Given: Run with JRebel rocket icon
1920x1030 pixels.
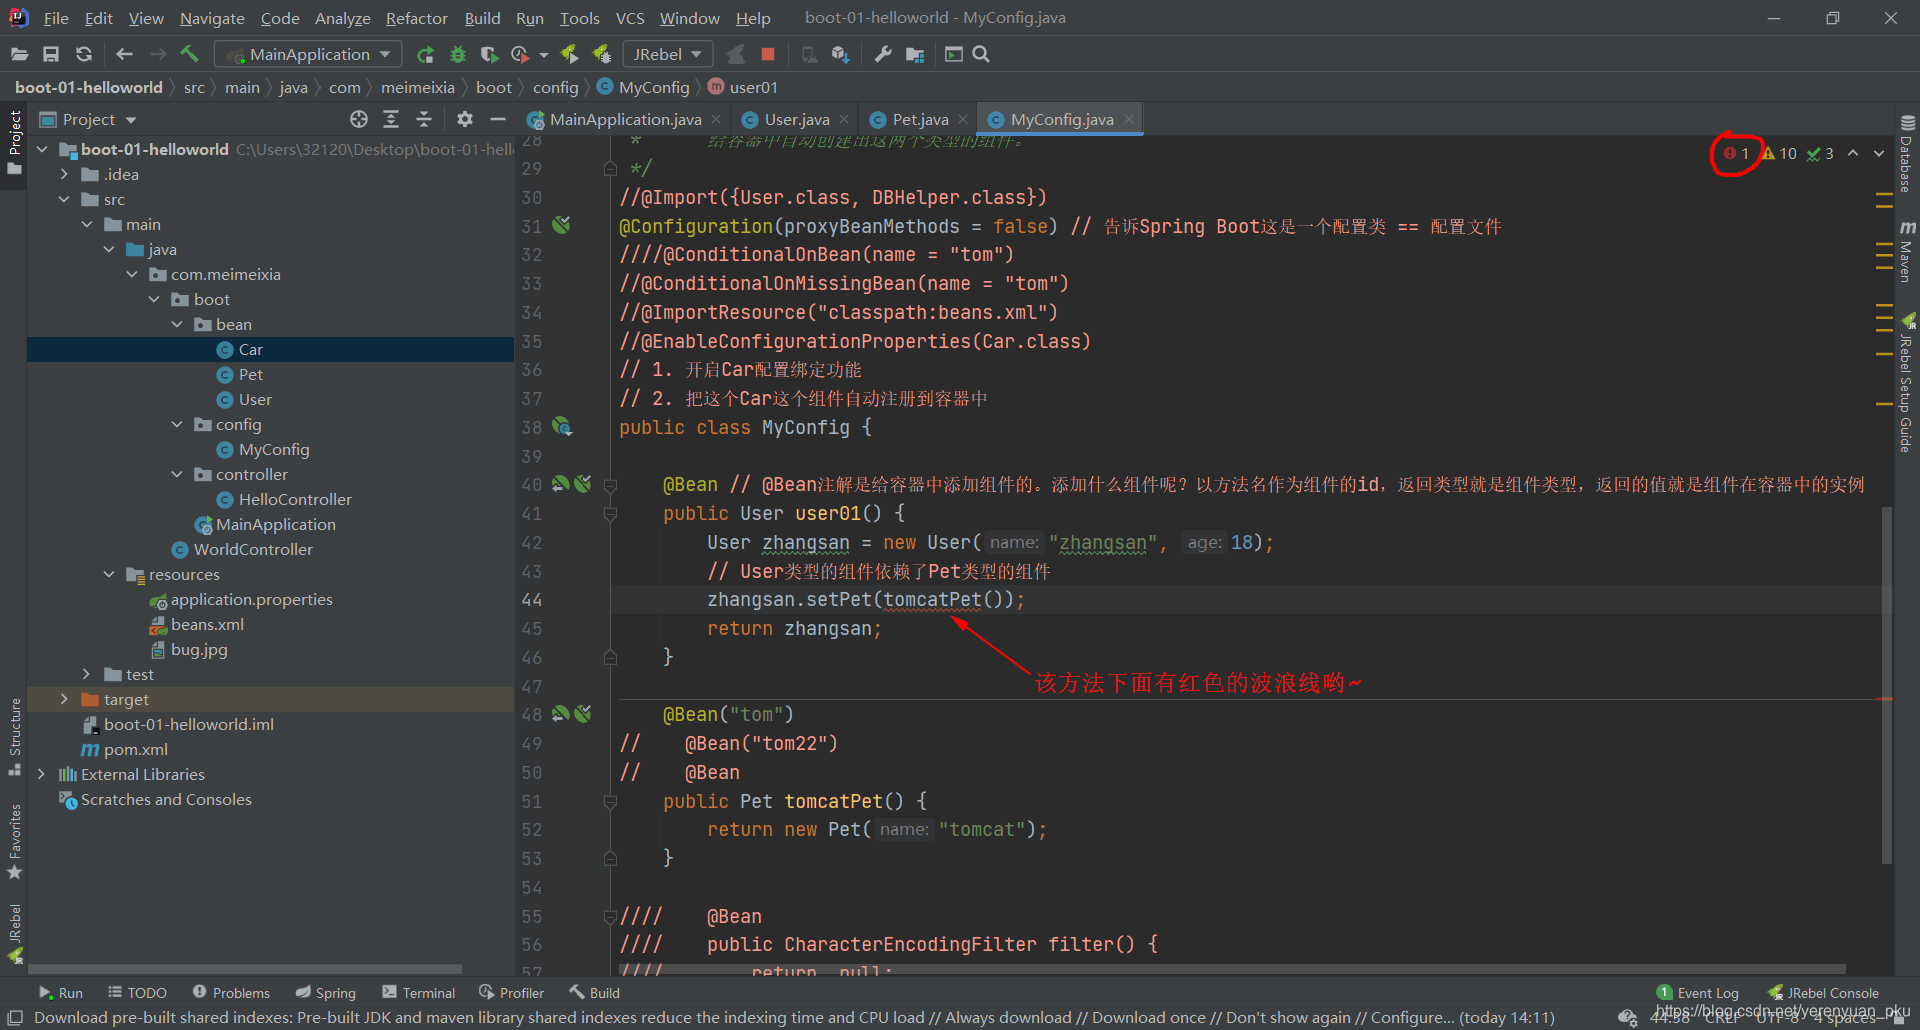Looking at the screenshot, I should pyautogui.click(x=569, y=54).
